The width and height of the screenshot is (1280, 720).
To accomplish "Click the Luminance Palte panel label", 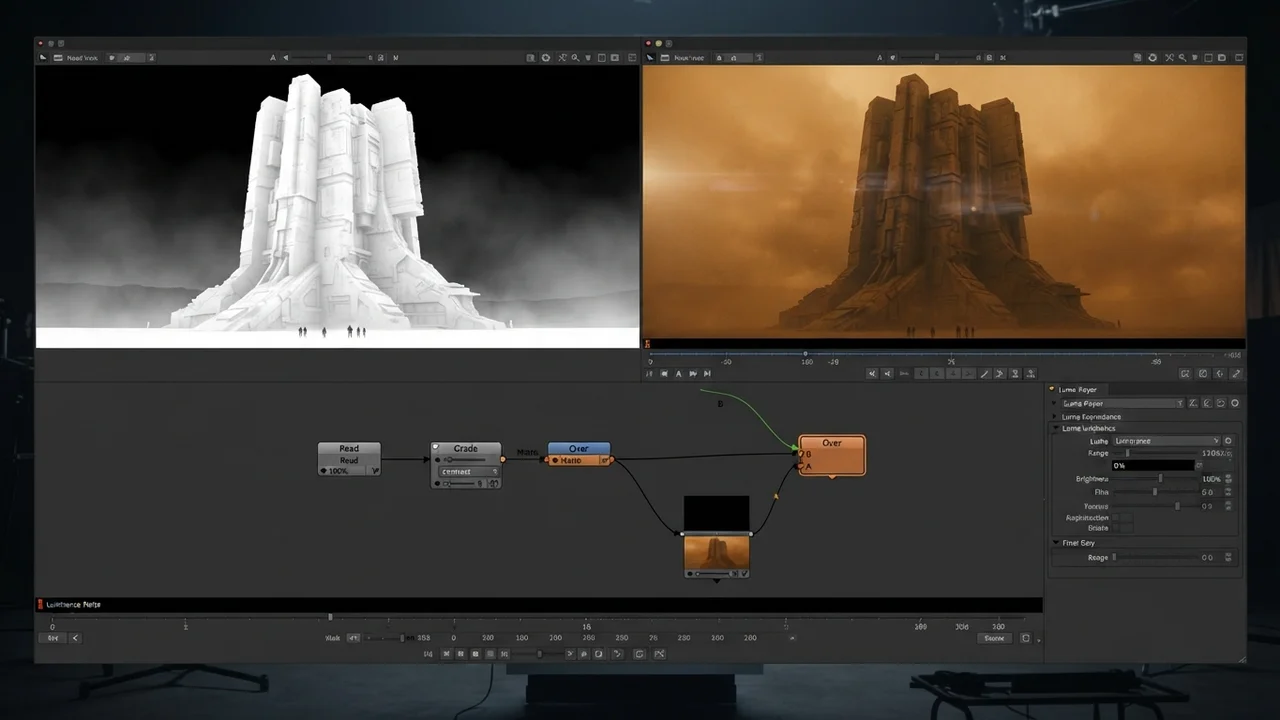I will pyautogui.click(x=74, y=604).
